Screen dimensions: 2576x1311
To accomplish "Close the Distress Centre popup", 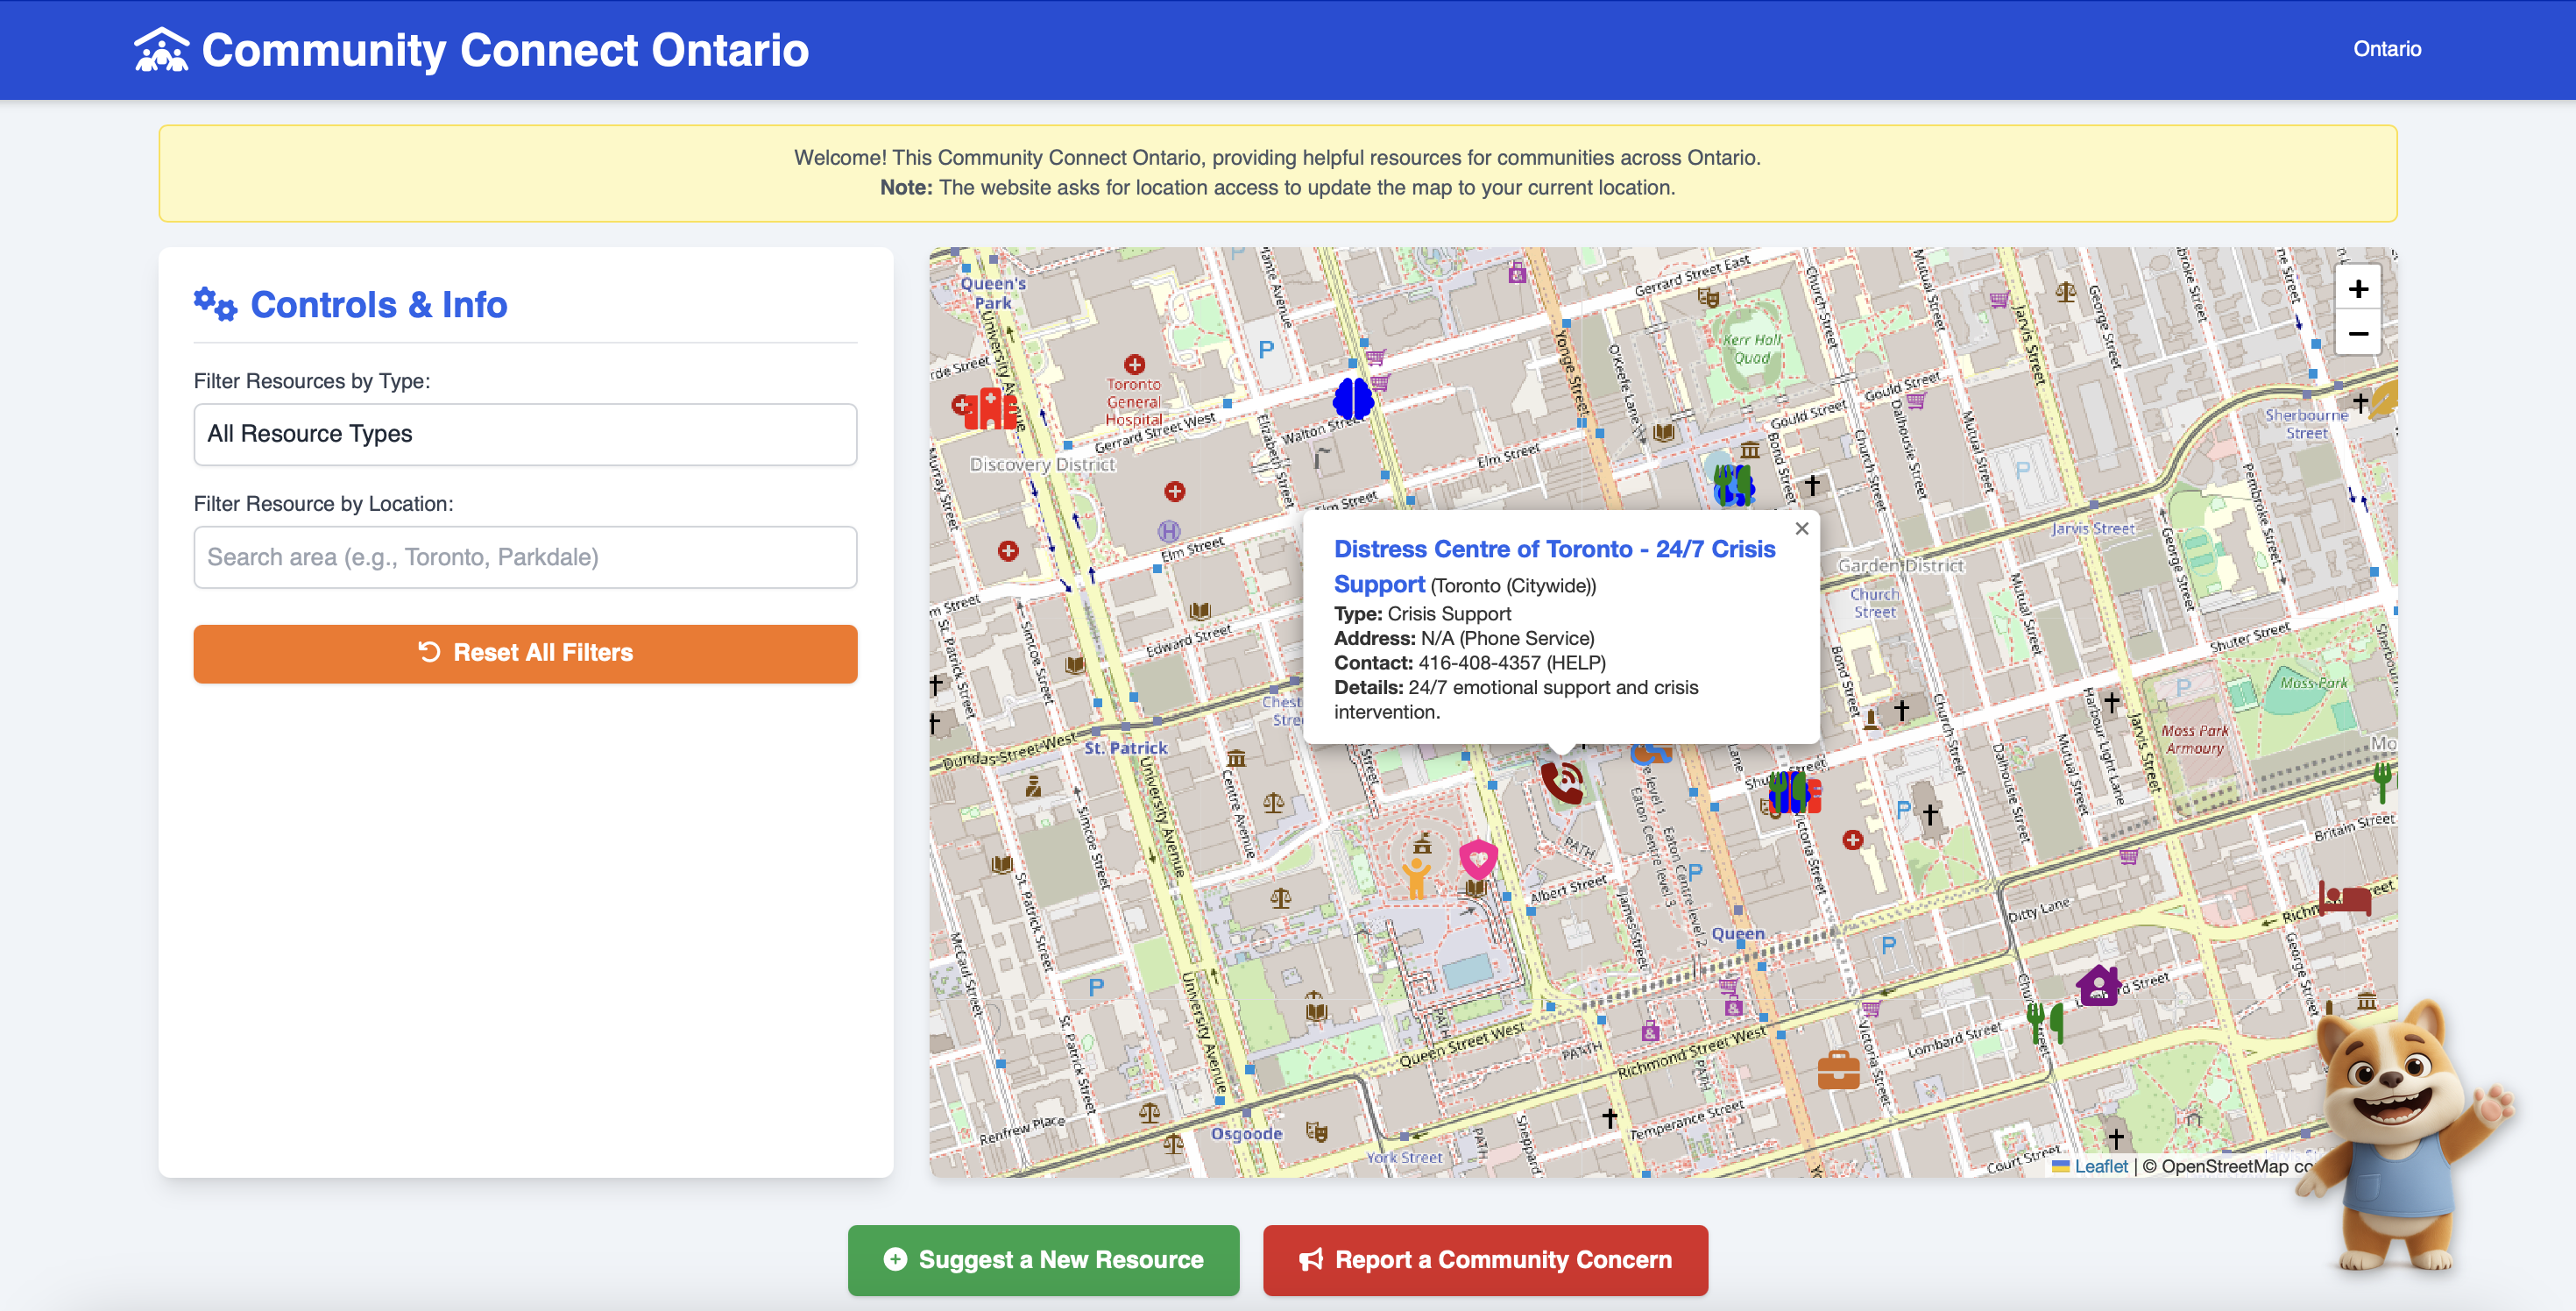I will click(1801, 528).
